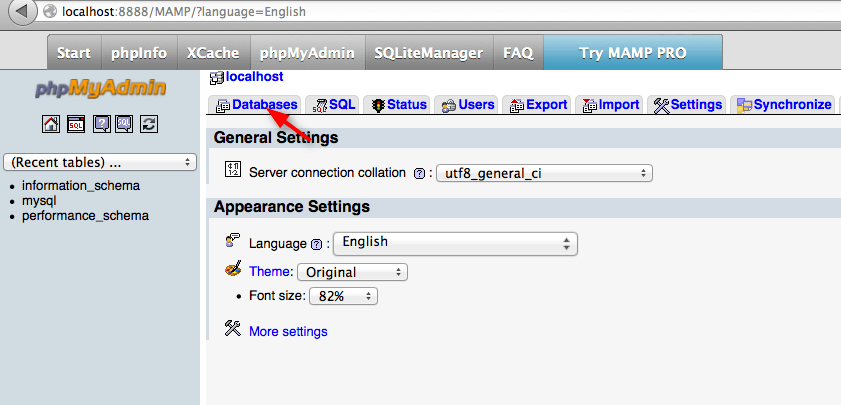Screen dimensions: 841x405
Task: Open the performance_schema database
Action: point(85,216)
